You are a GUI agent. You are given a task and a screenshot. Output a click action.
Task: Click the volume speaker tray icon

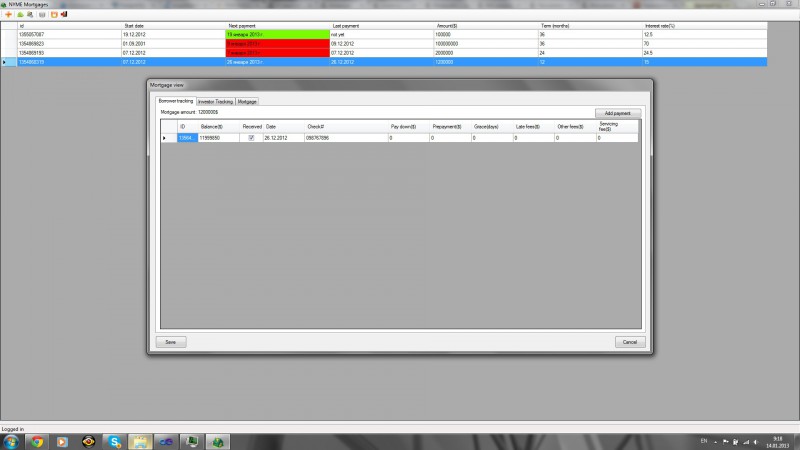point(756,442)
